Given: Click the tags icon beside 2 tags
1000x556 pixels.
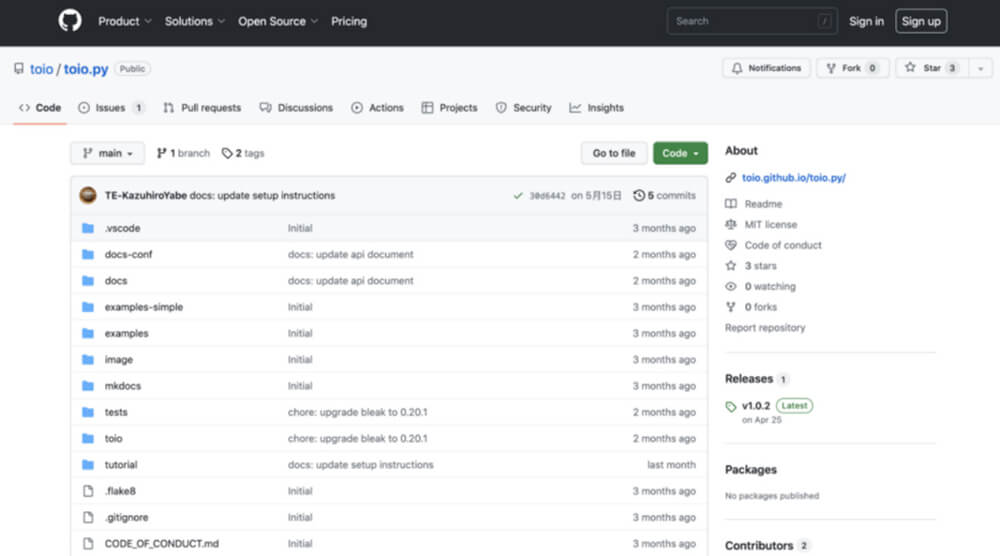Looking at the screenshot, I should (227, 153).
